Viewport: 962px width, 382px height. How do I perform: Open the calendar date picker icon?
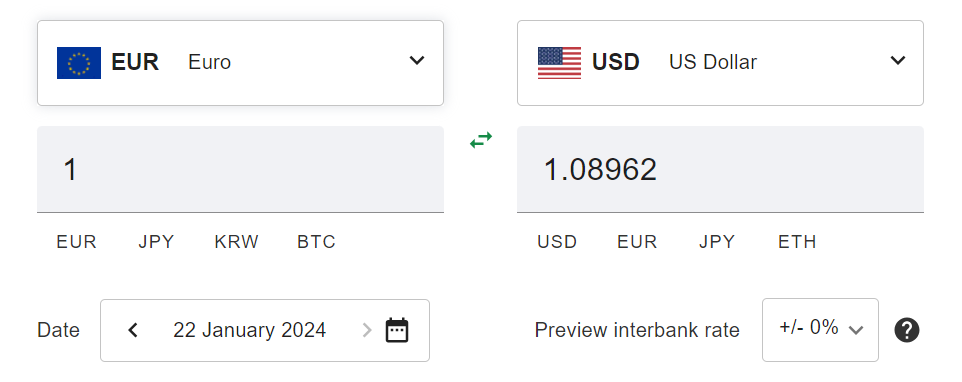point(397,330)
